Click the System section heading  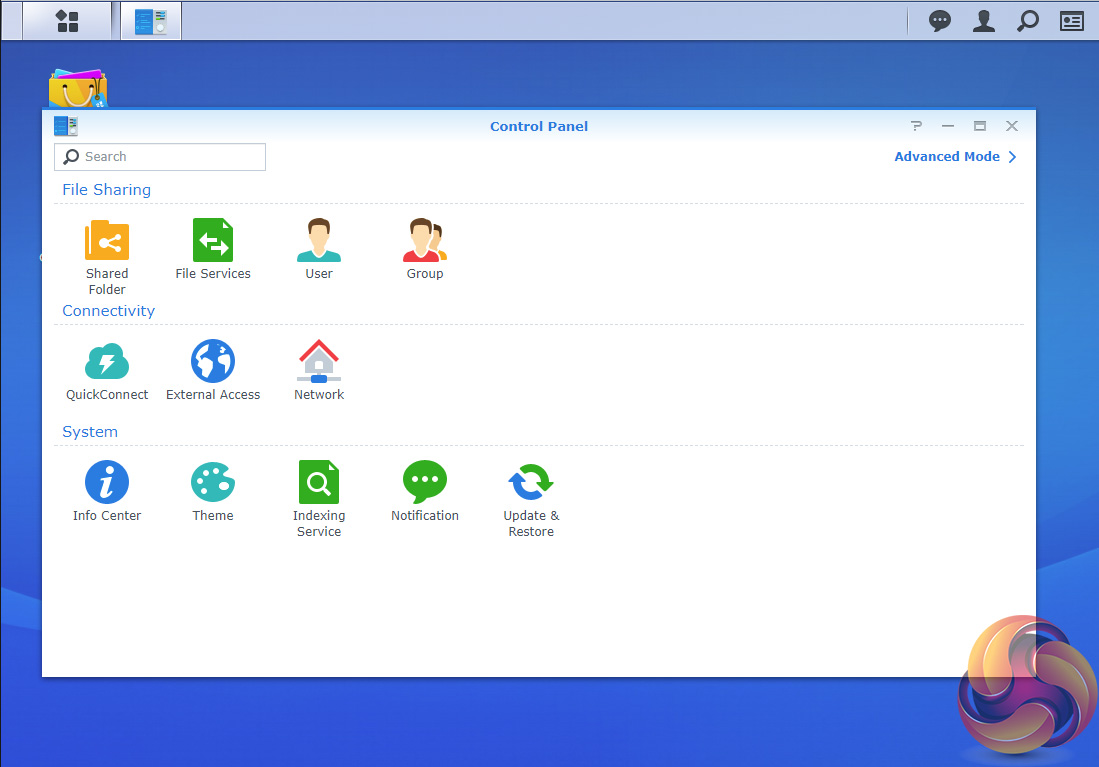(x=90, y=432)
